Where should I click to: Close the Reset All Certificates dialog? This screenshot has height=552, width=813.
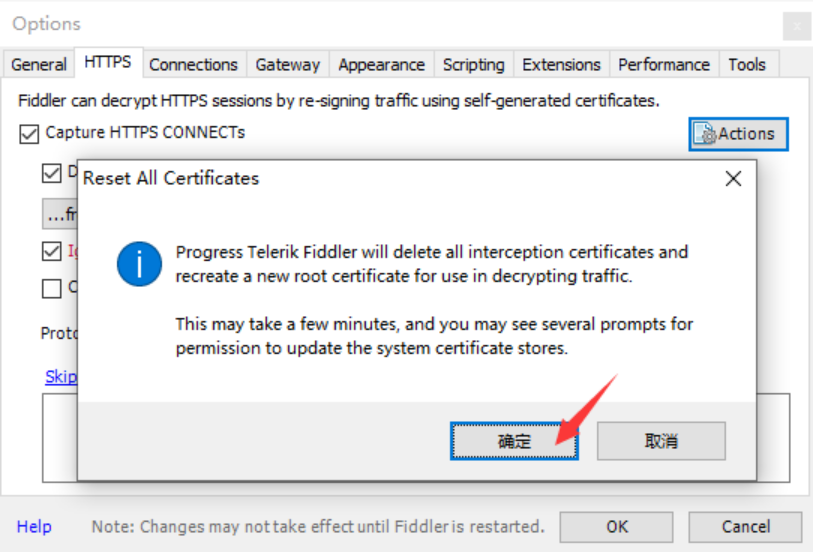pos(733,179)
